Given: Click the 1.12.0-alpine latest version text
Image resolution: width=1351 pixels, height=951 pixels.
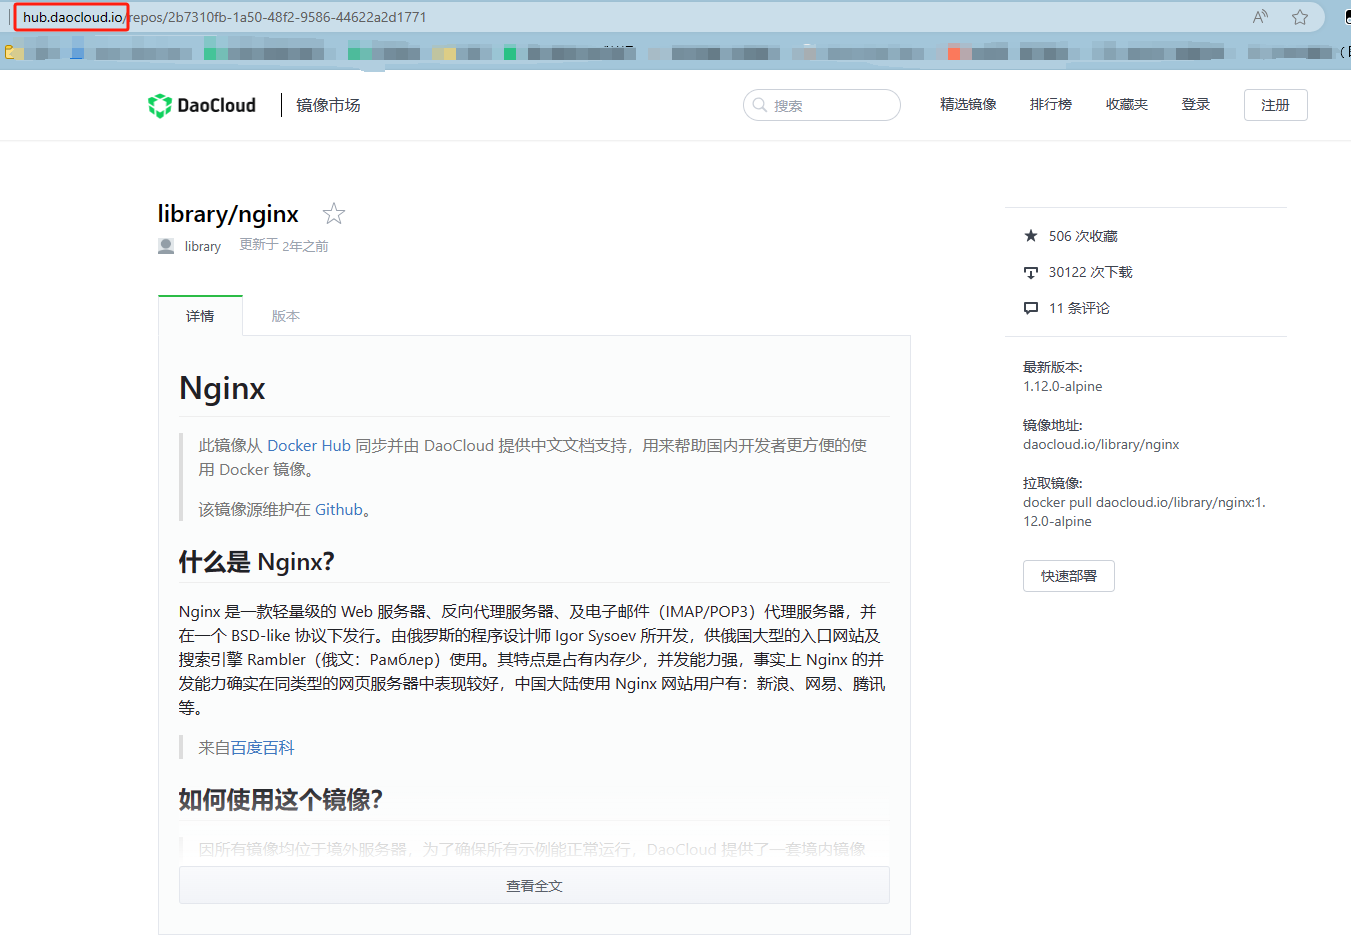Looking at the screenshot, I should click(1063, 387).
